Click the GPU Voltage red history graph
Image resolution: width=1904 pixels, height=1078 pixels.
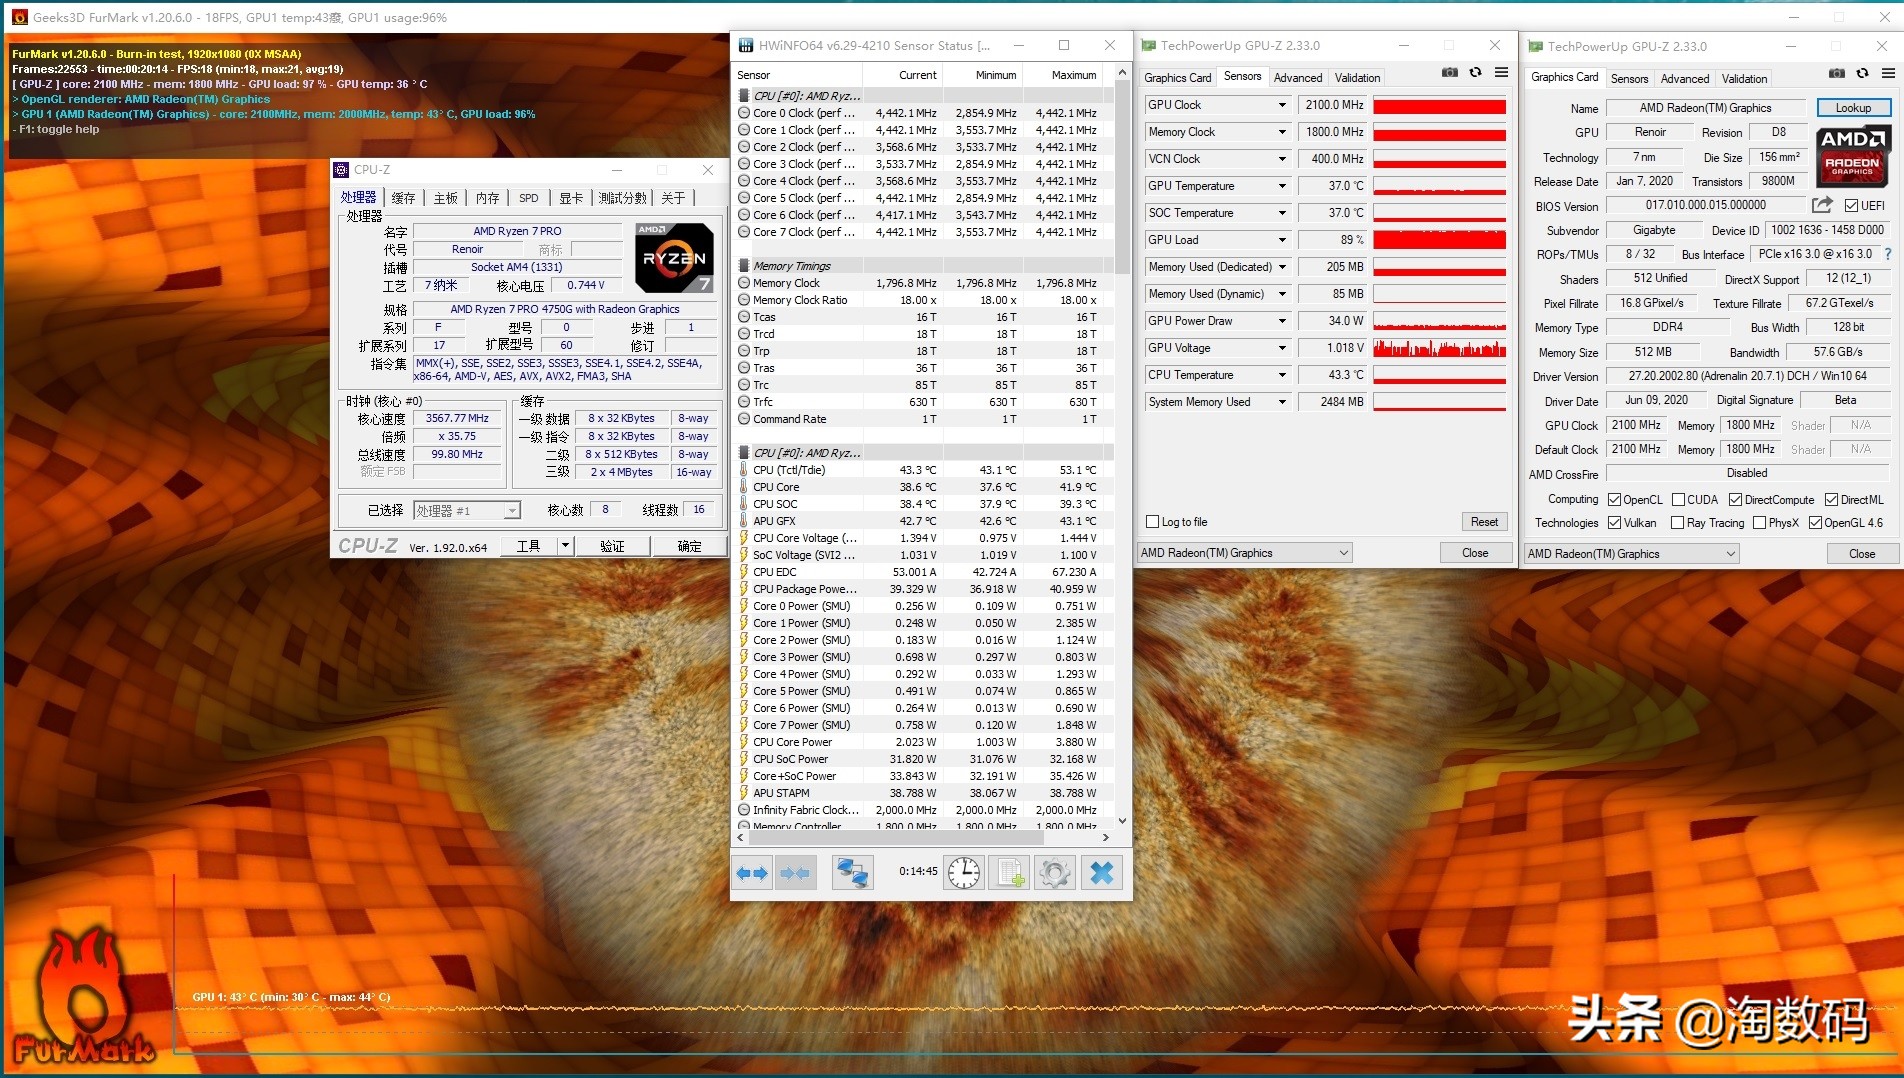[x=1439, y=348]
